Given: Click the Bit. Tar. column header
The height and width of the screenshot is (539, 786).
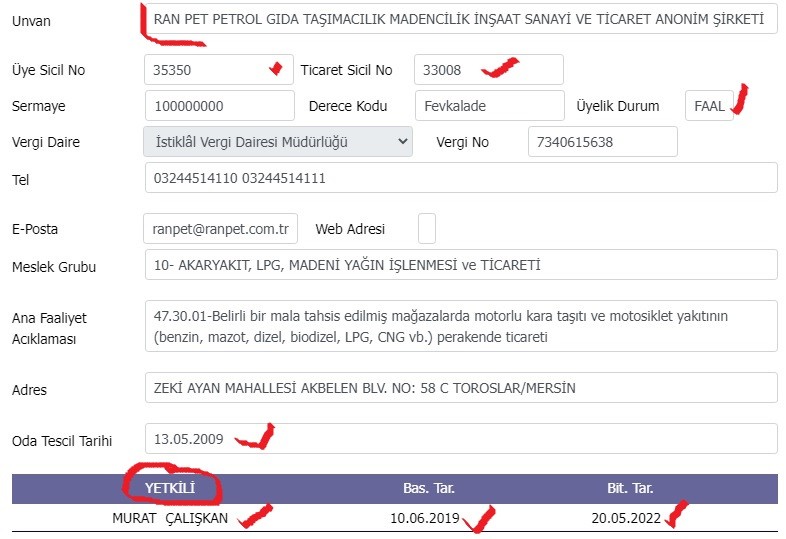Looking at the screenshot, I should pyautogui.click(x=630, y=488).
